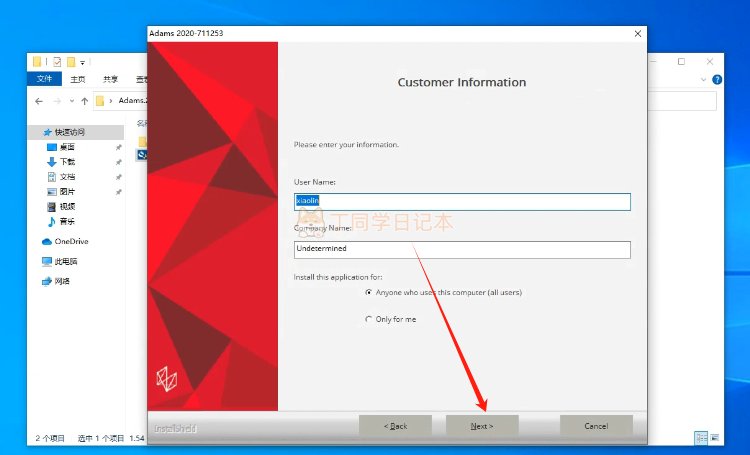This screenshot has height=455, width=750.
Task: Open recent locations dropdown arrow in Explorer
Action: pos(72,101)
